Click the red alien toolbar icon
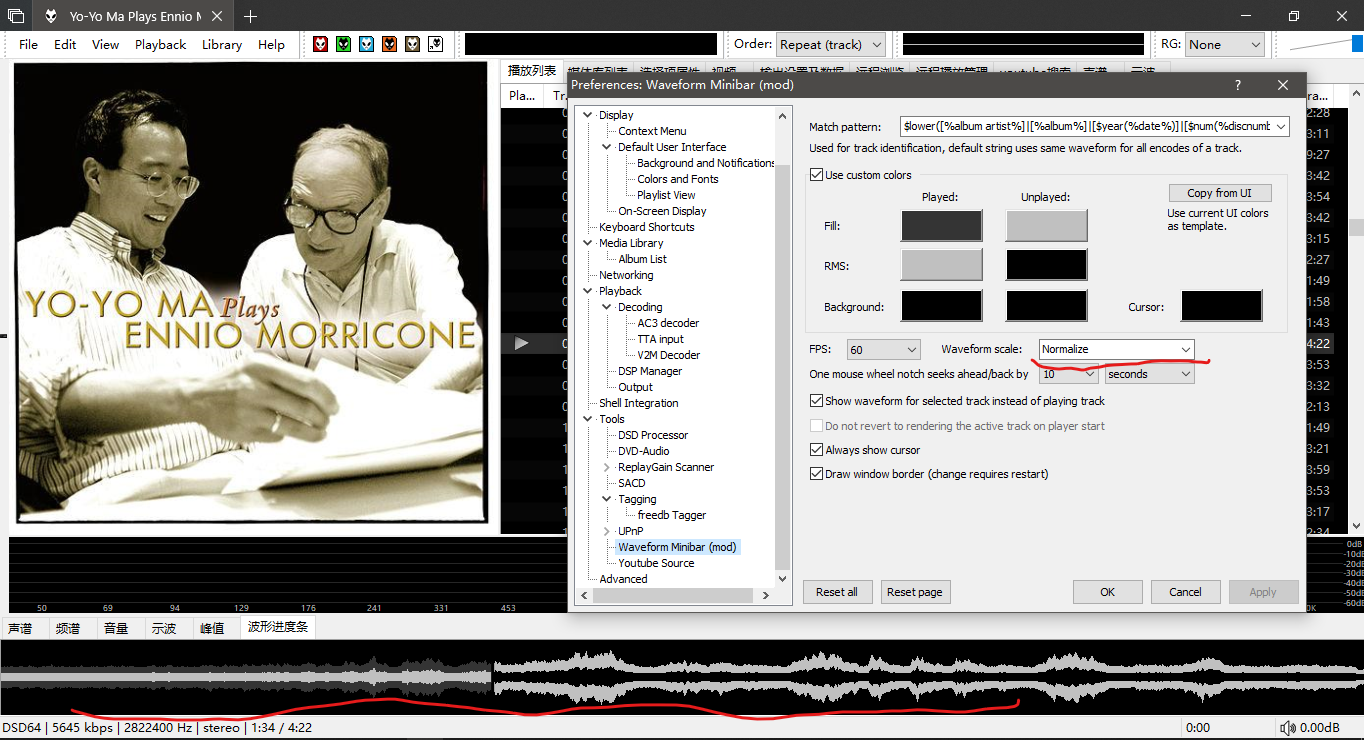This screenshot has width=1364, height=740. click(x=320, y=44)
